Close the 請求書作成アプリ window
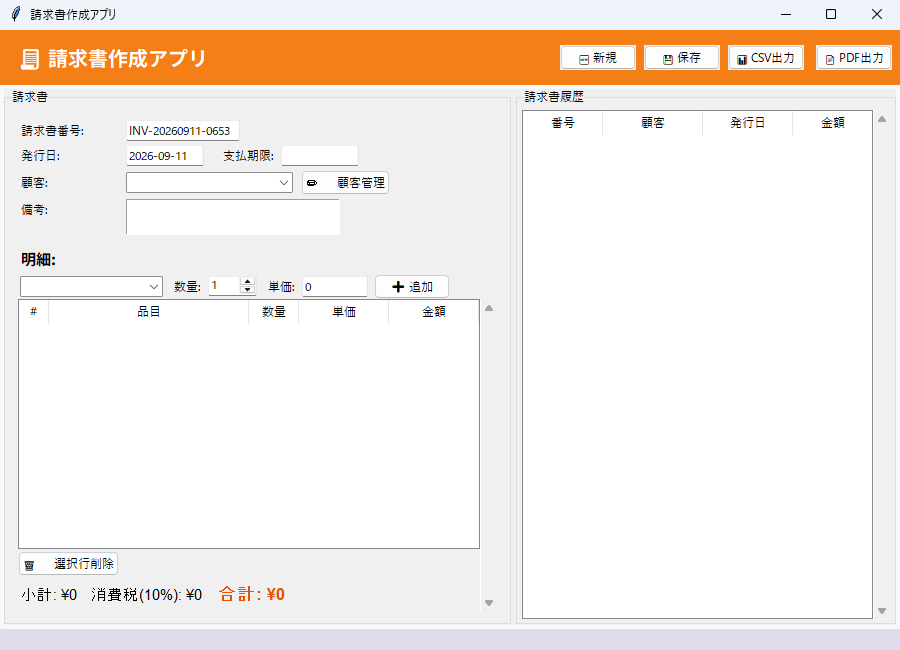 click(x=876, y=14)
